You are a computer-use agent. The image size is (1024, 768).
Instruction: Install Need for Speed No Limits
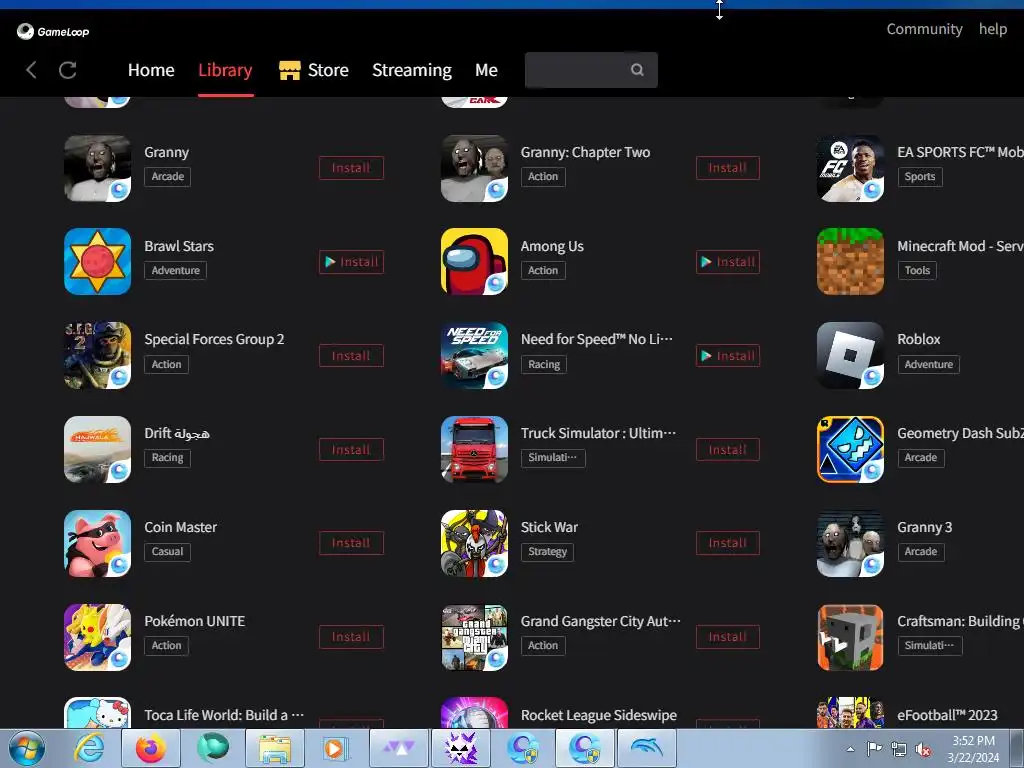point(728,356)
